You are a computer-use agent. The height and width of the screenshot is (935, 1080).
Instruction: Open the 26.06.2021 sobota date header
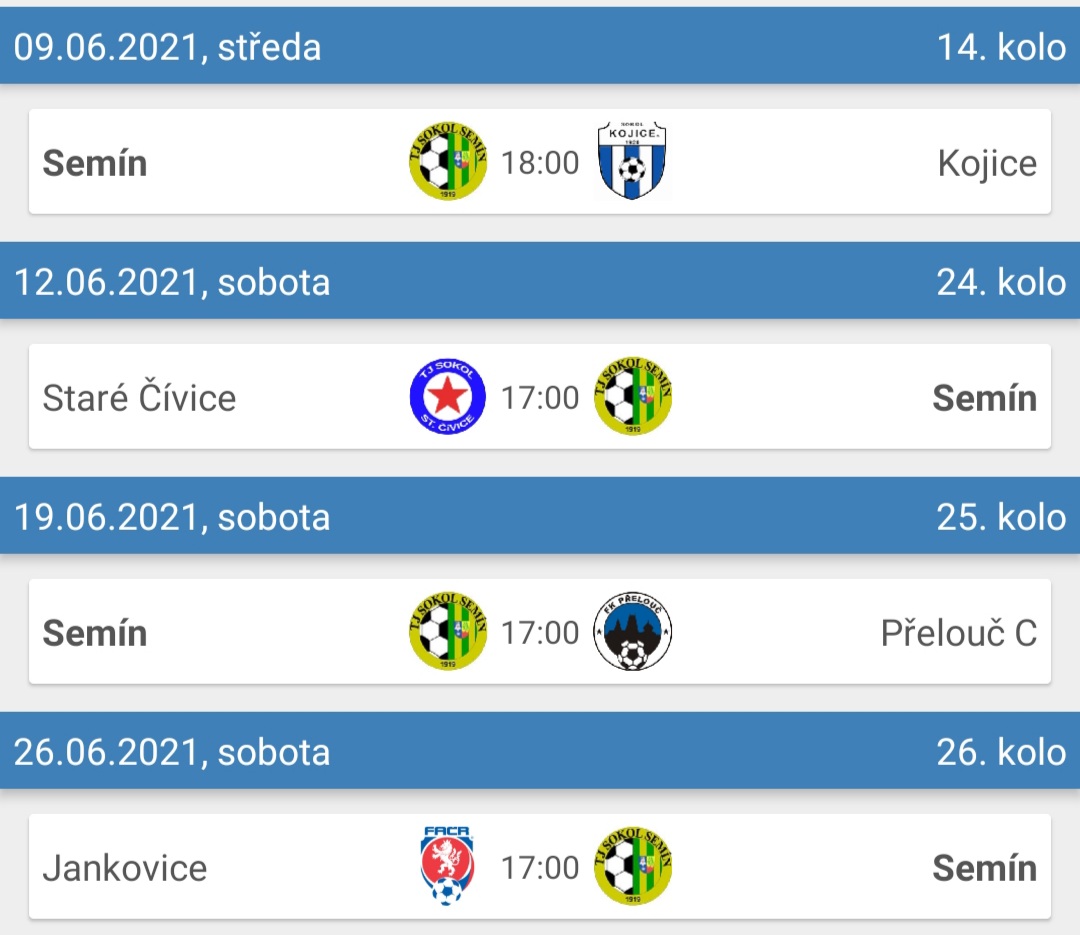click(172, 752)
